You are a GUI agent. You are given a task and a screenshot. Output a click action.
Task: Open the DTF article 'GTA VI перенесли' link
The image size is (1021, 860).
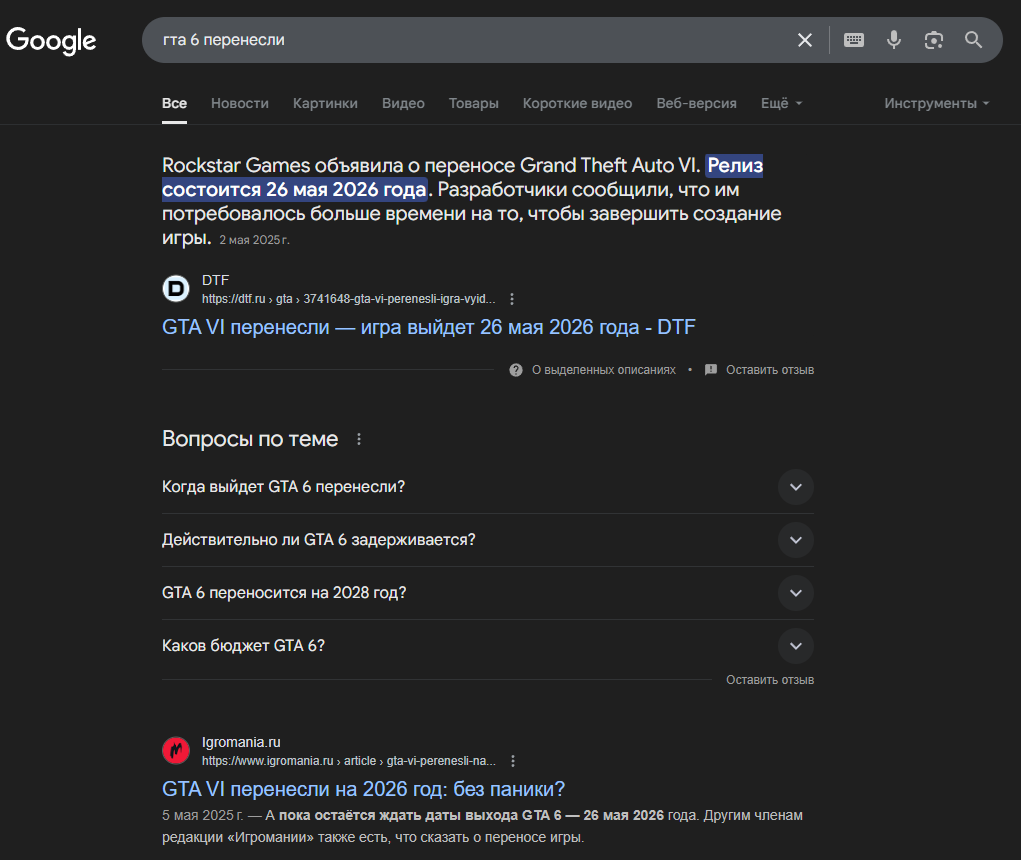pos(428,327)
